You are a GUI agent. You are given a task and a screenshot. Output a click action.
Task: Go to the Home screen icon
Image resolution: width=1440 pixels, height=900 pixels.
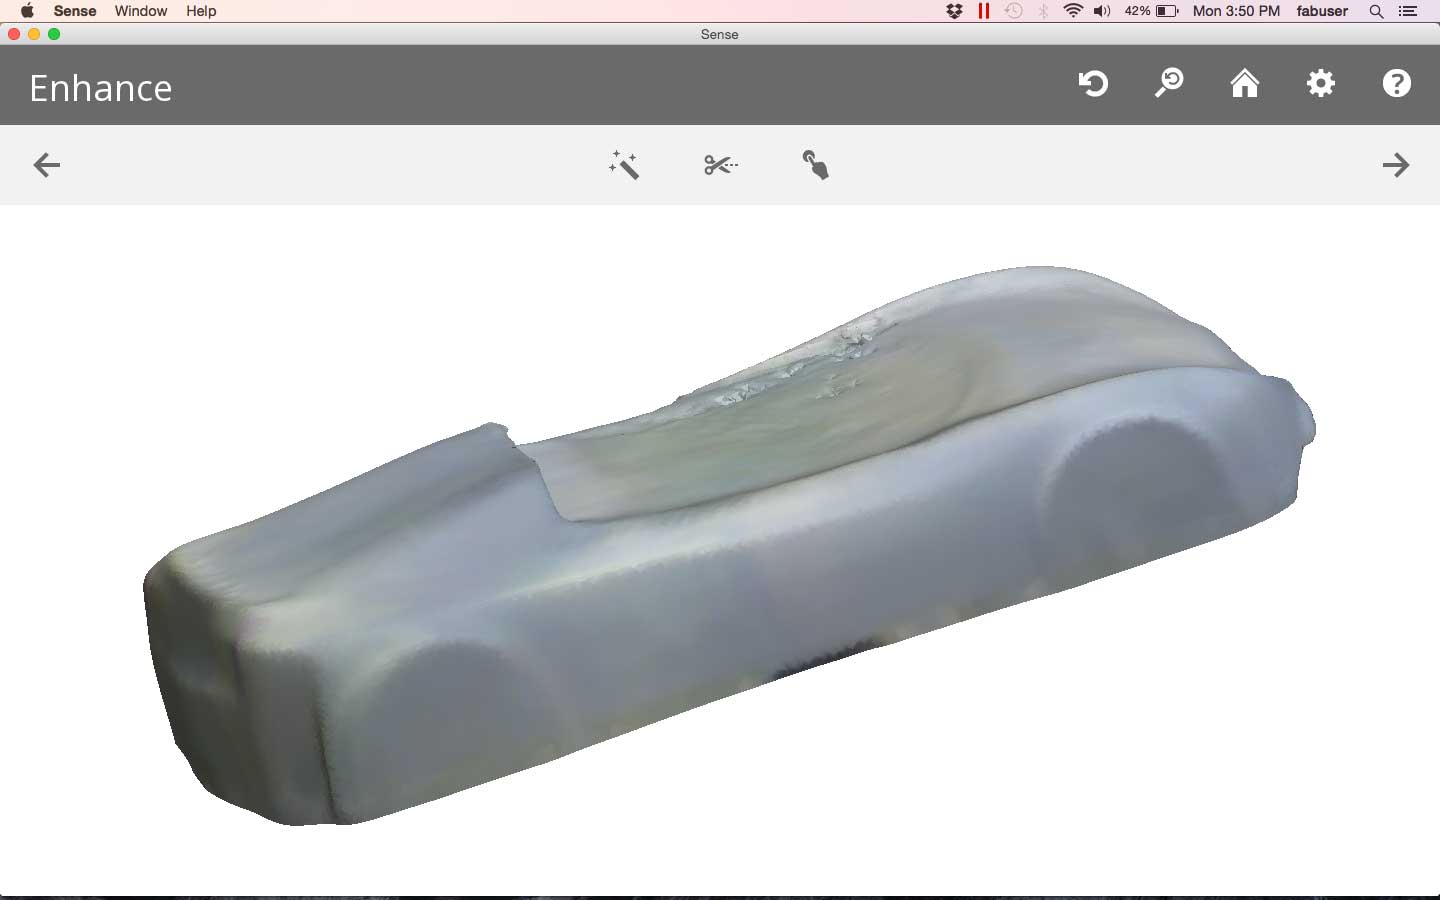point(1245,83)
